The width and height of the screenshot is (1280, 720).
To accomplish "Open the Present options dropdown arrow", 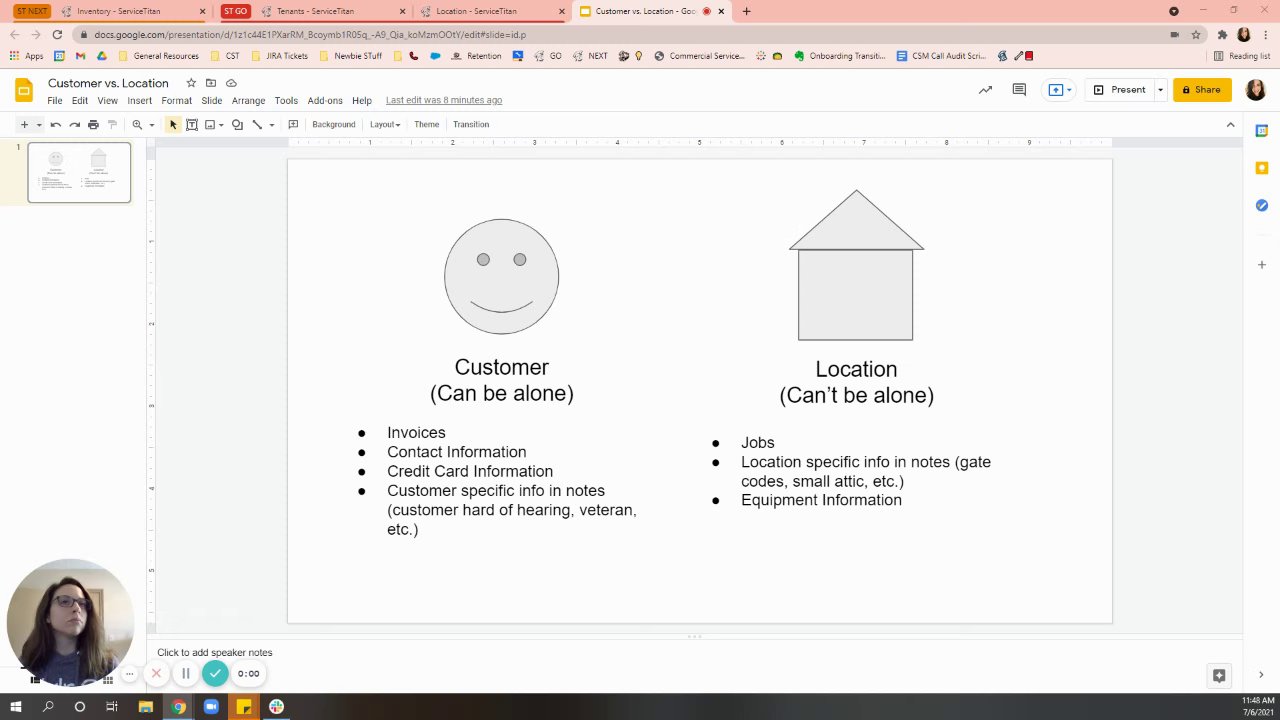I will [x=1160, y=90].
